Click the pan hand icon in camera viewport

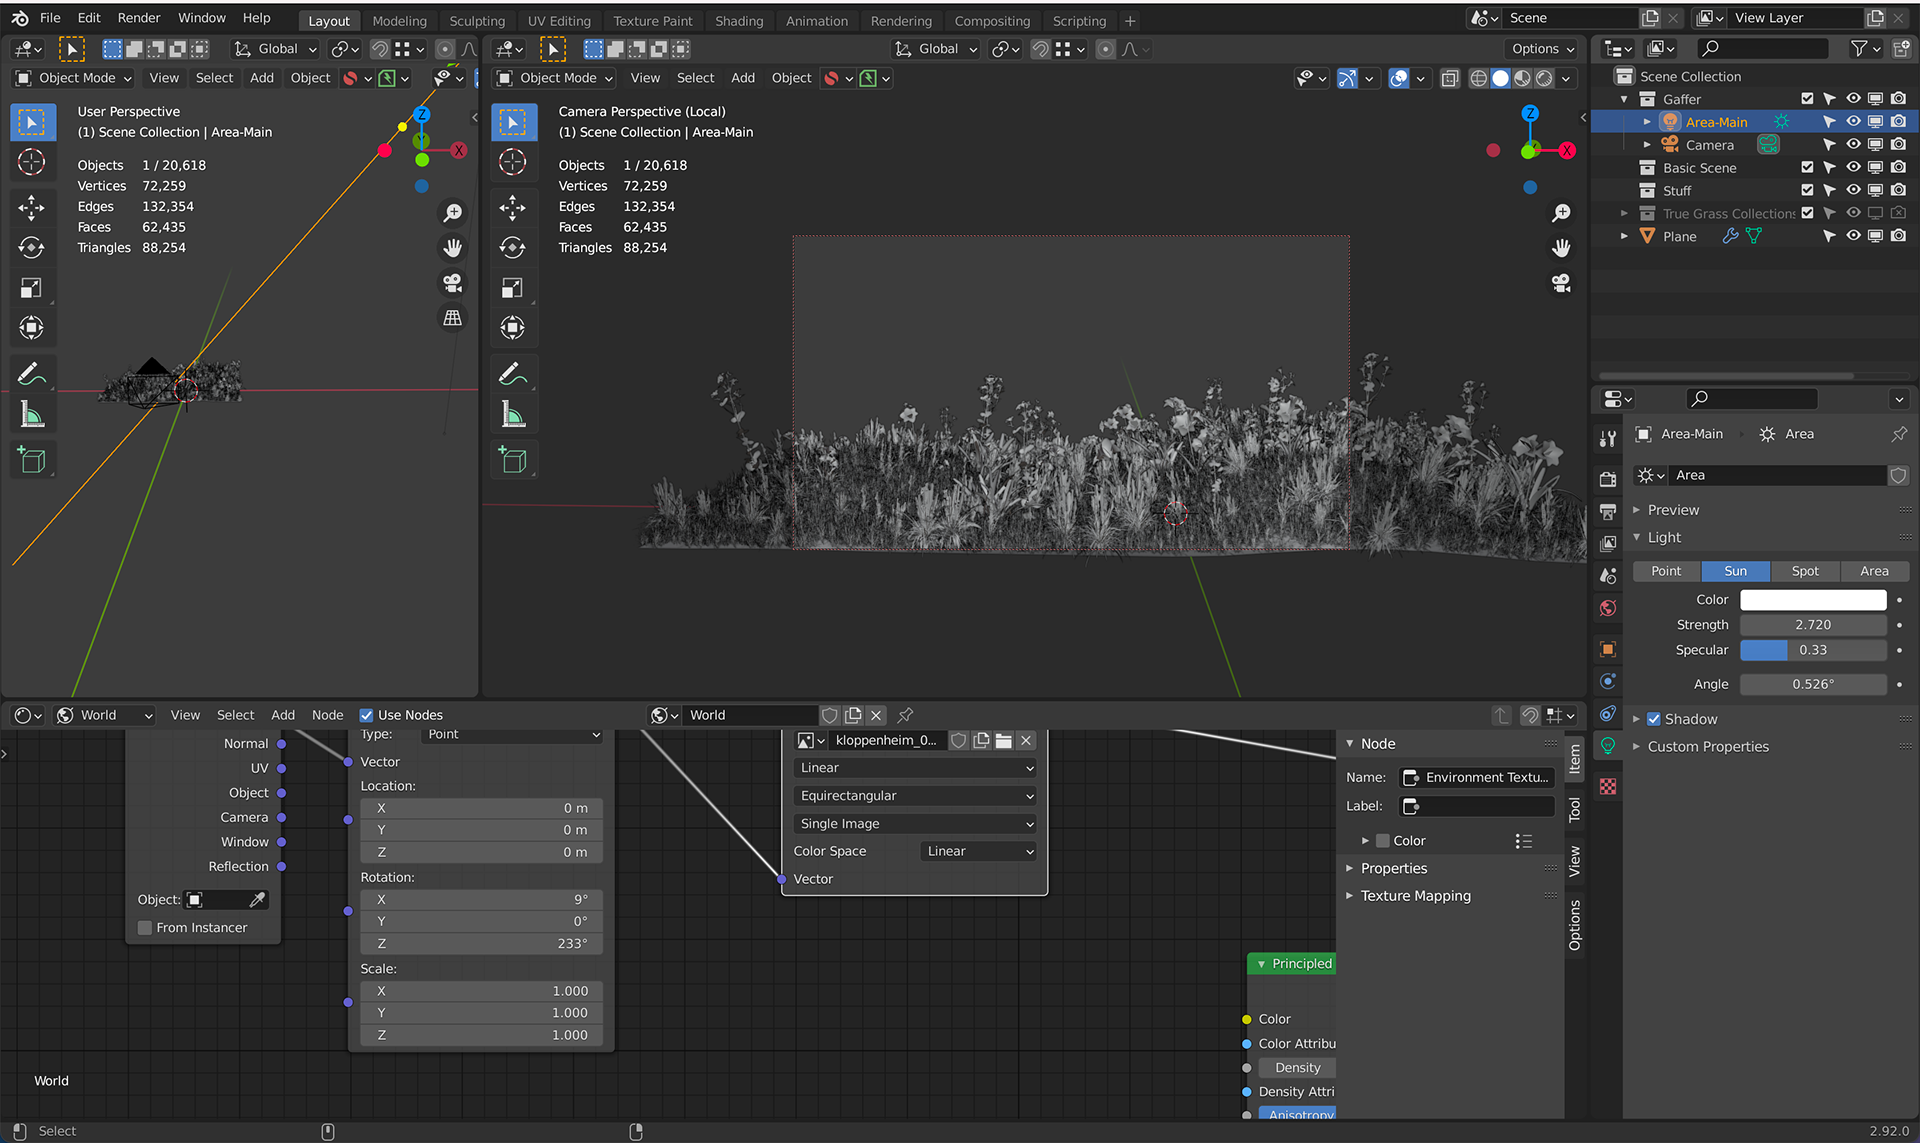pyautogui.click(x=1561, y=247)
